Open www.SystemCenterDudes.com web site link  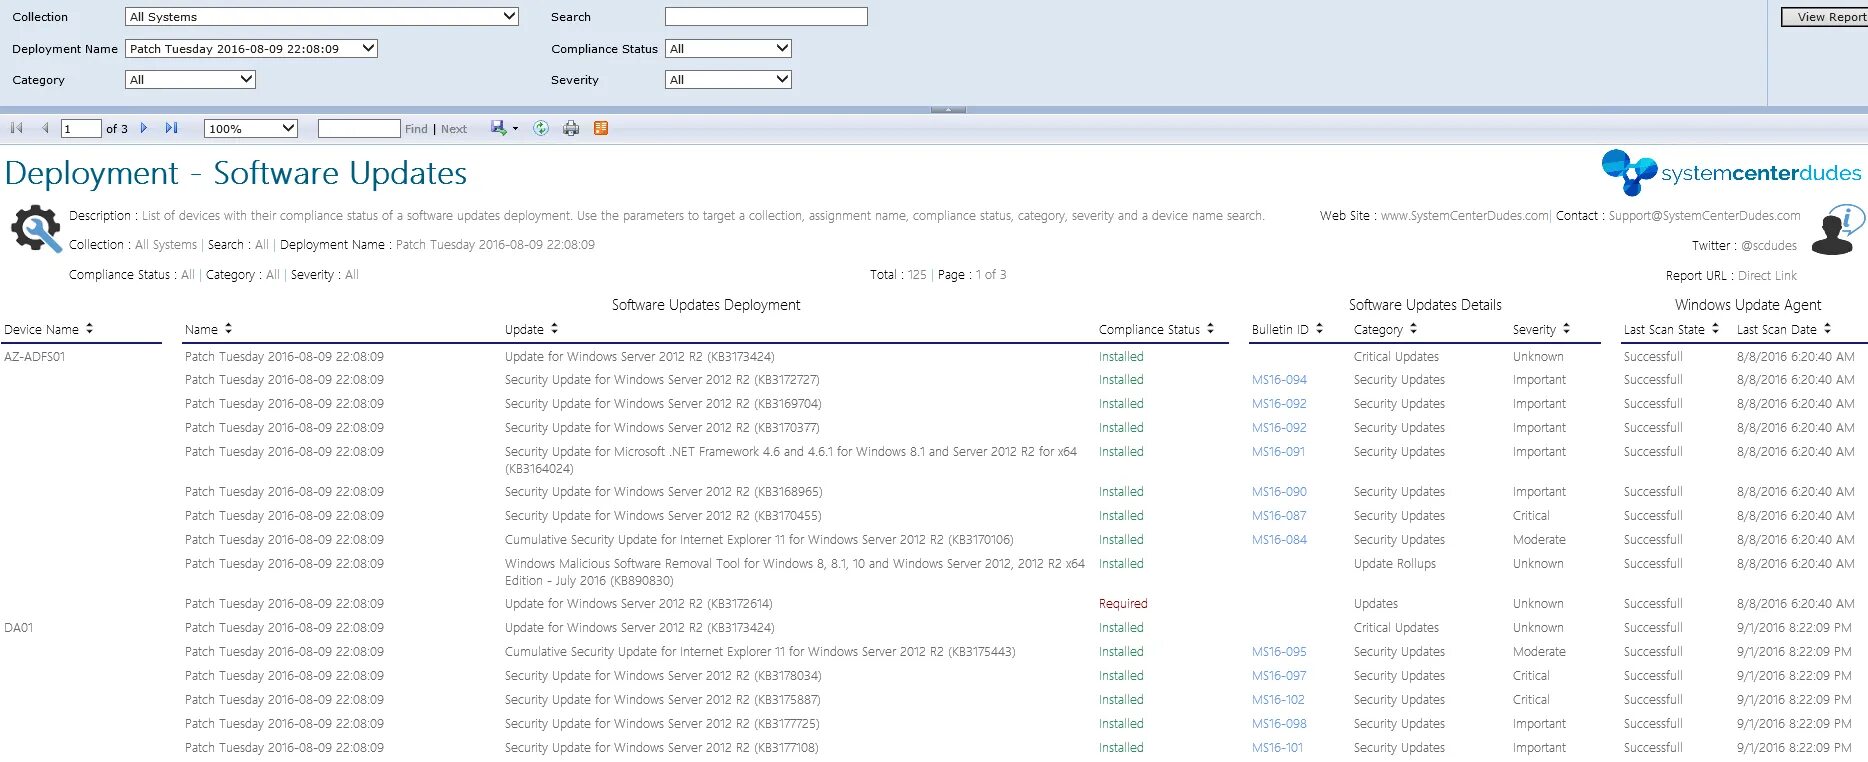1465,216
